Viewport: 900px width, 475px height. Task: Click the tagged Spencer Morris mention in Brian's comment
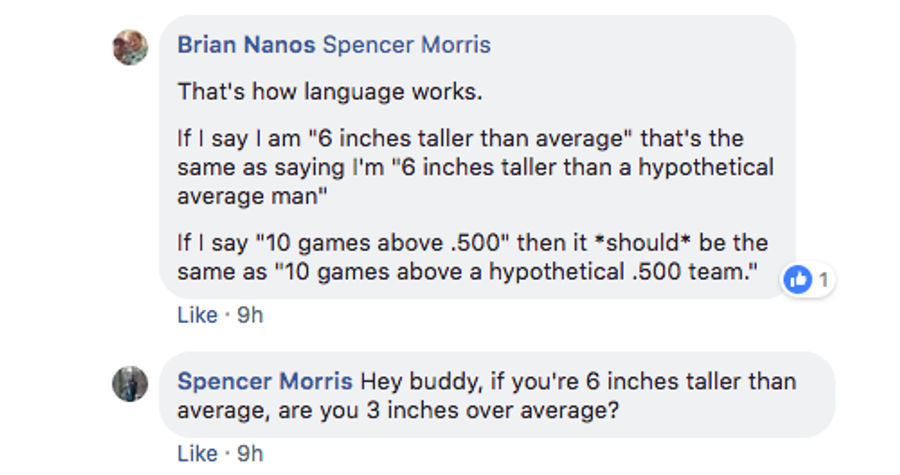(407, 45)
